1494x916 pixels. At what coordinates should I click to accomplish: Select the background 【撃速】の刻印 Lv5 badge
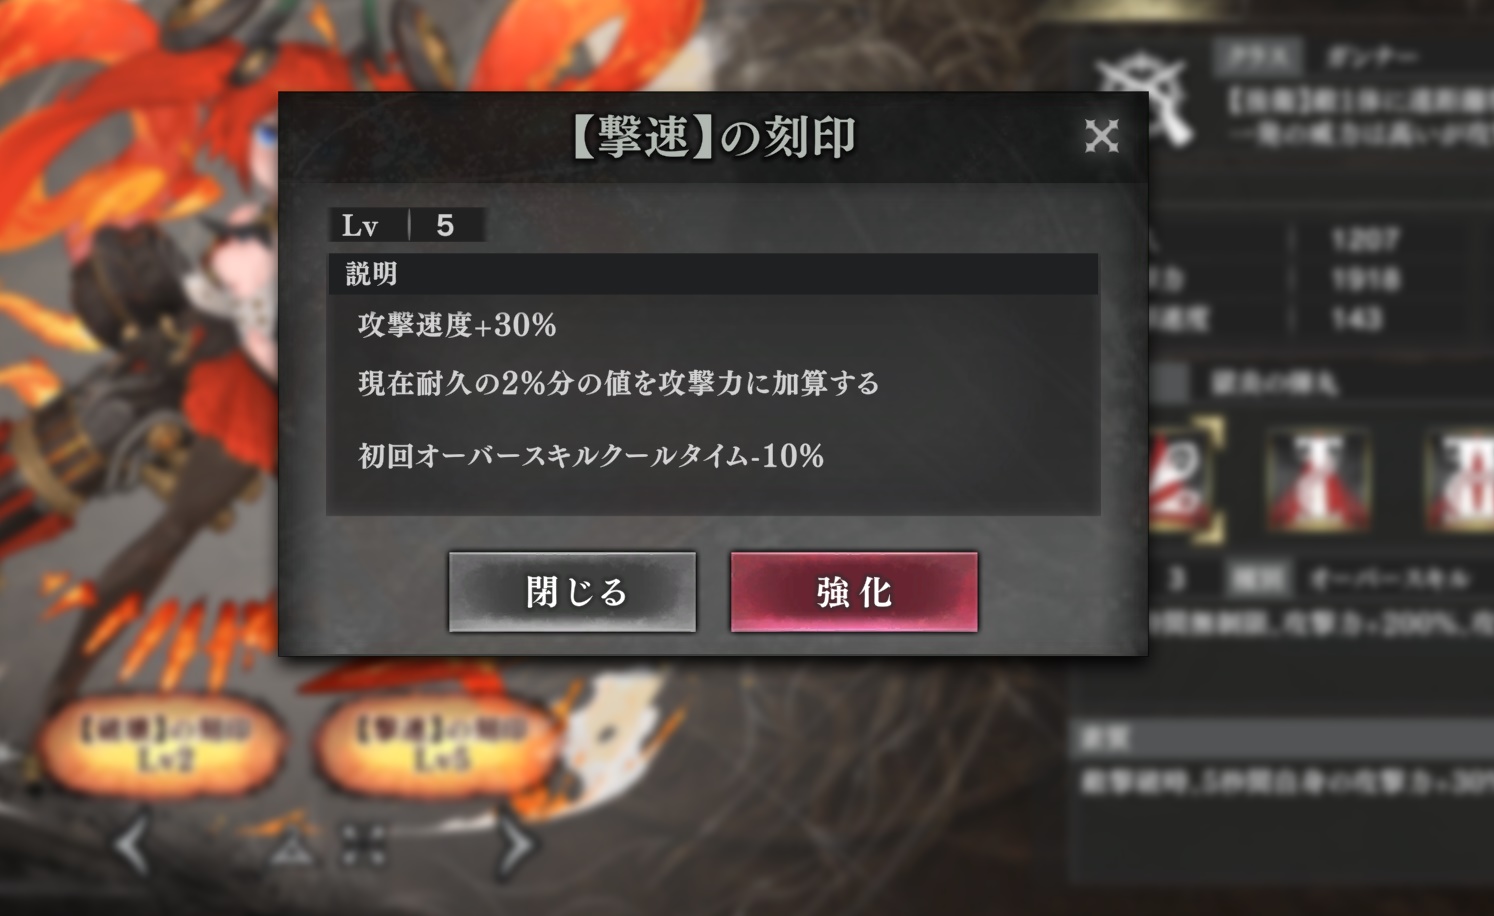click(x=440, y=745)
